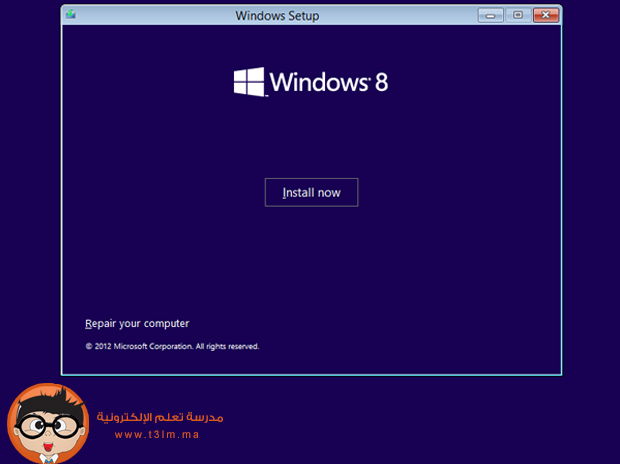Minimize the Windows Setup window
The image size is (620, 464).
pyautogui.click(x=490, y=15)
